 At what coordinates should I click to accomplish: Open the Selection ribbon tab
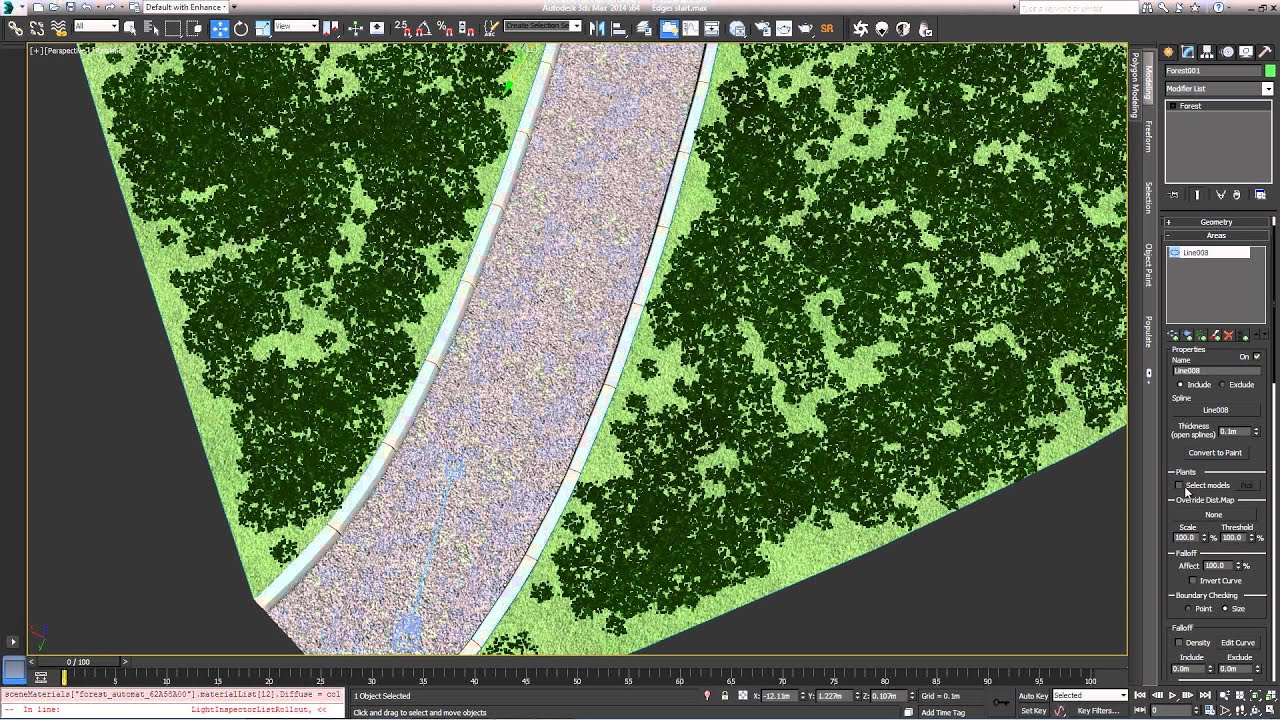coord(1148,197)
